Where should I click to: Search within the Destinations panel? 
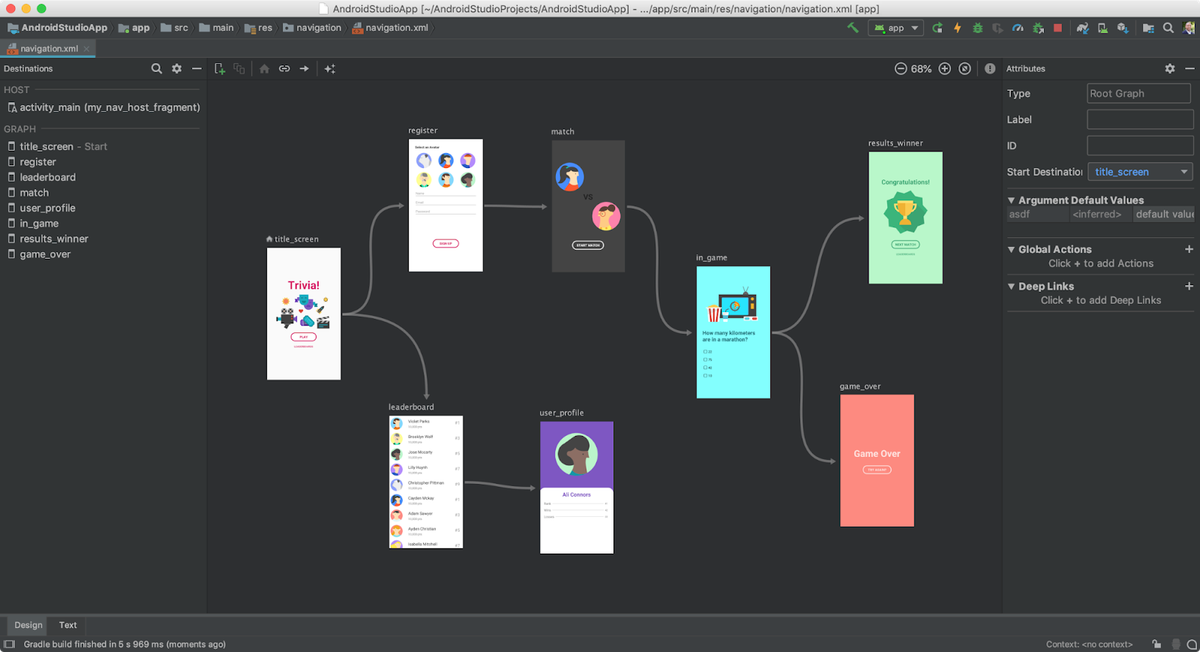pyautogui.click(x=157, y=68)
